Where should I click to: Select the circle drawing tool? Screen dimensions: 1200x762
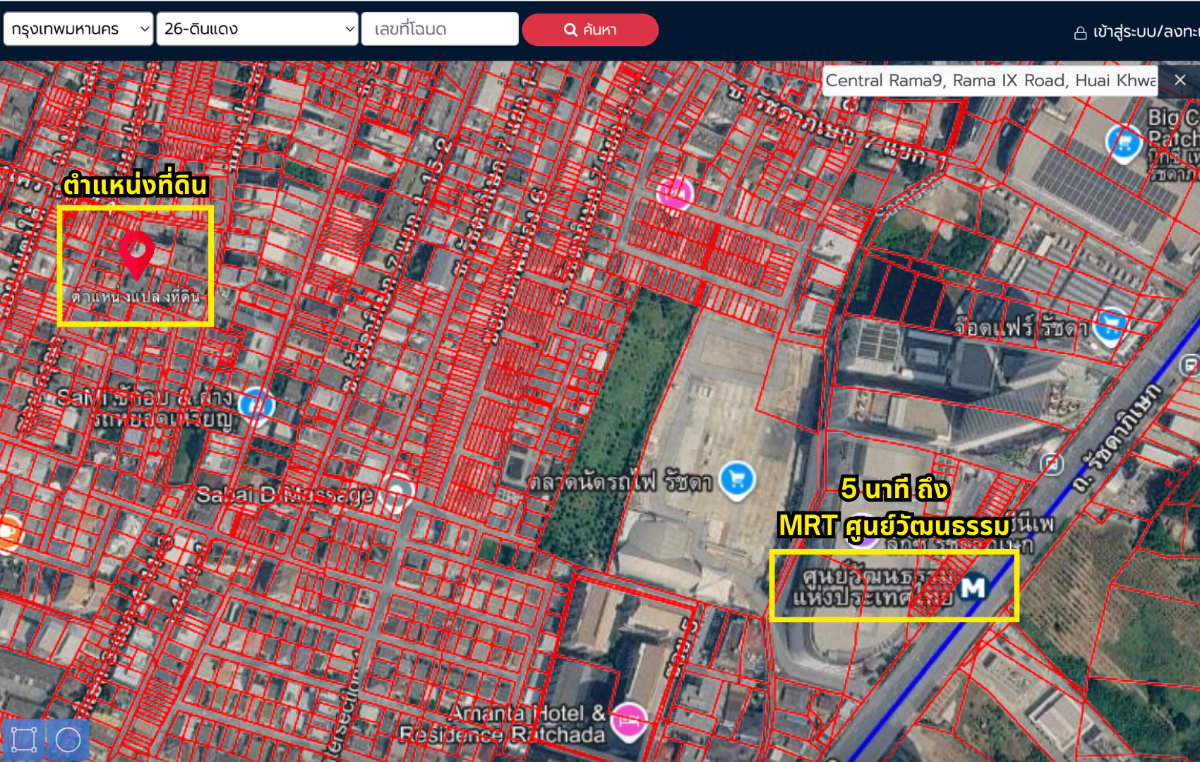click(68, 740)
